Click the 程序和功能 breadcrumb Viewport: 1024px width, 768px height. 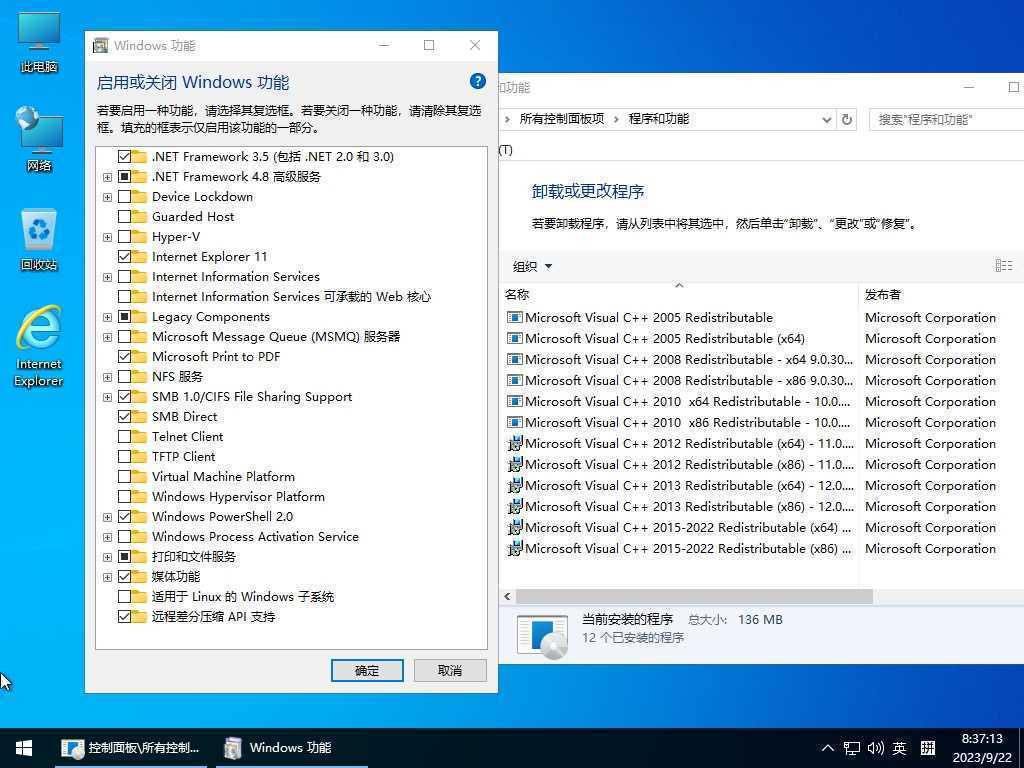coord(658,119)
